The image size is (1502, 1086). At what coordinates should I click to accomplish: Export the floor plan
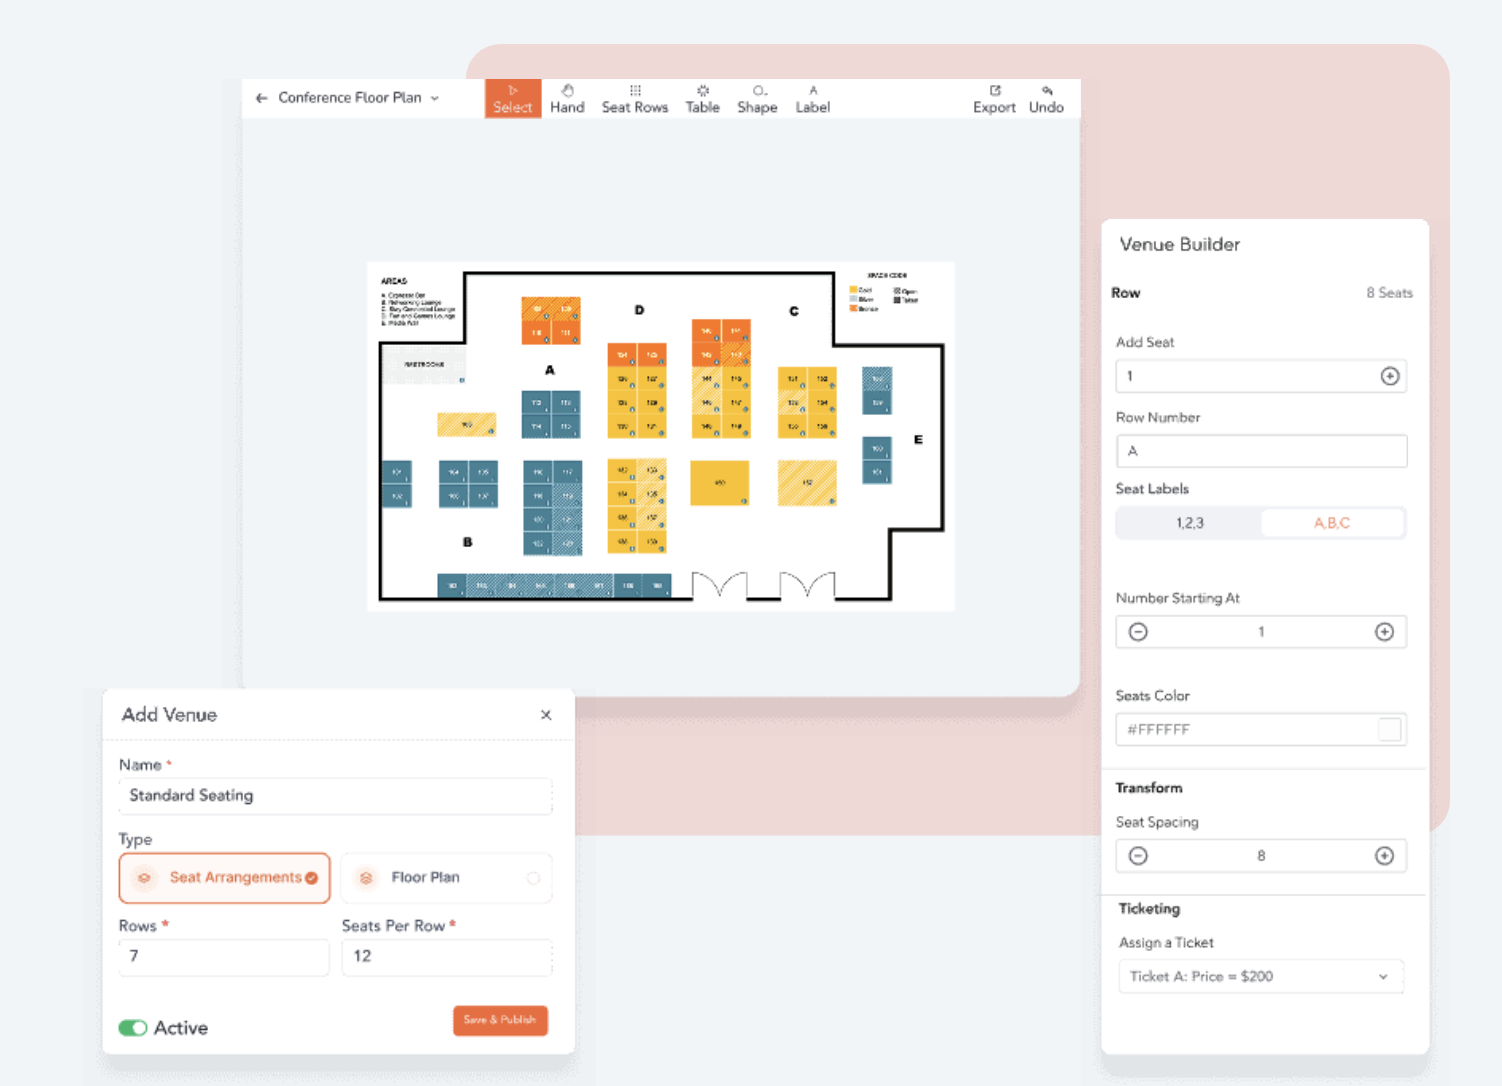tap(994, 98)
